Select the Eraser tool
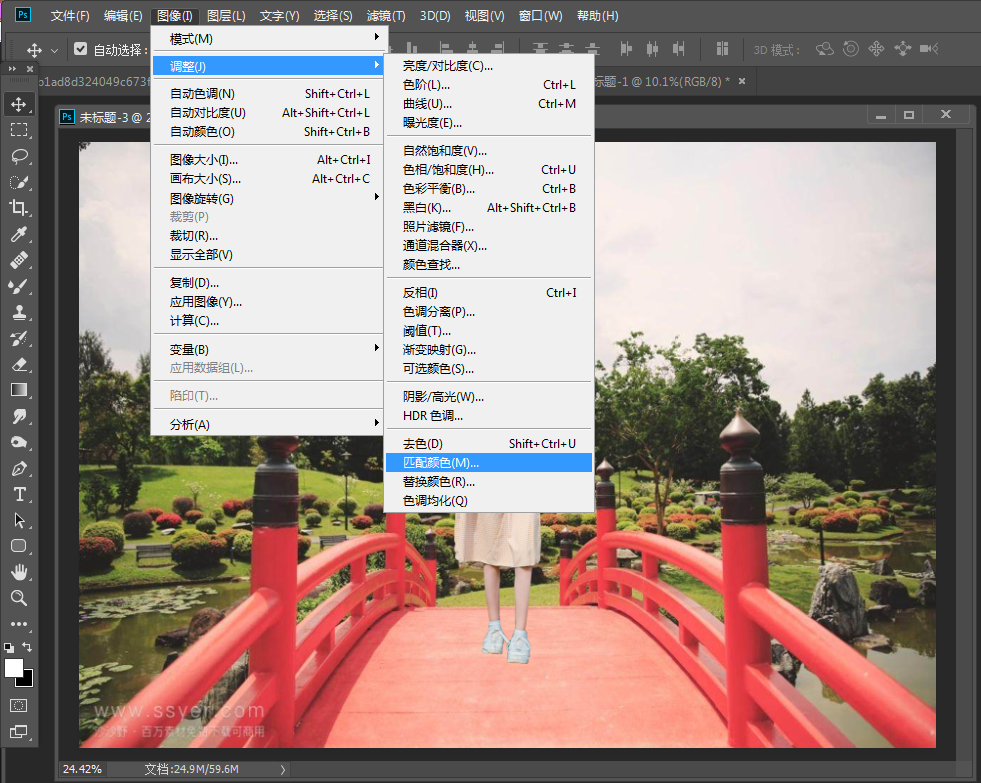Viewport: 981px width, 783px height. [x=19, y=364]
